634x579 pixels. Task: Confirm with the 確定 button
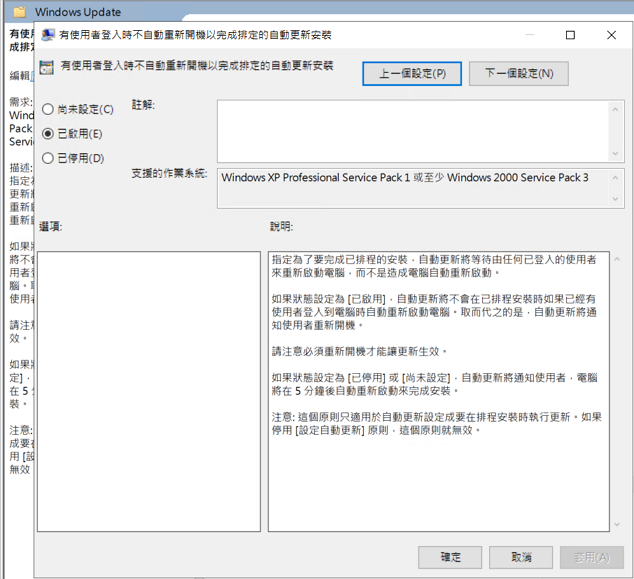[x=450, y=557]
